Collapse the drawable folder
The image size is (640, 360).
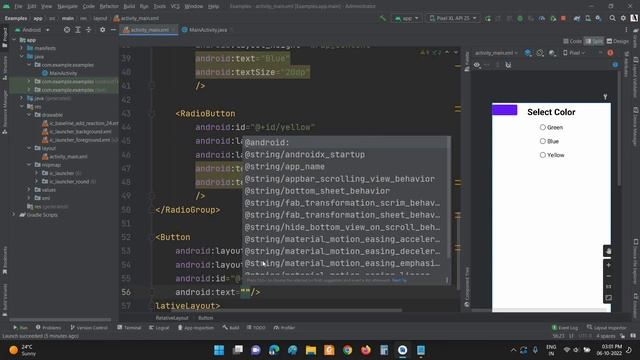click(29, 115)
